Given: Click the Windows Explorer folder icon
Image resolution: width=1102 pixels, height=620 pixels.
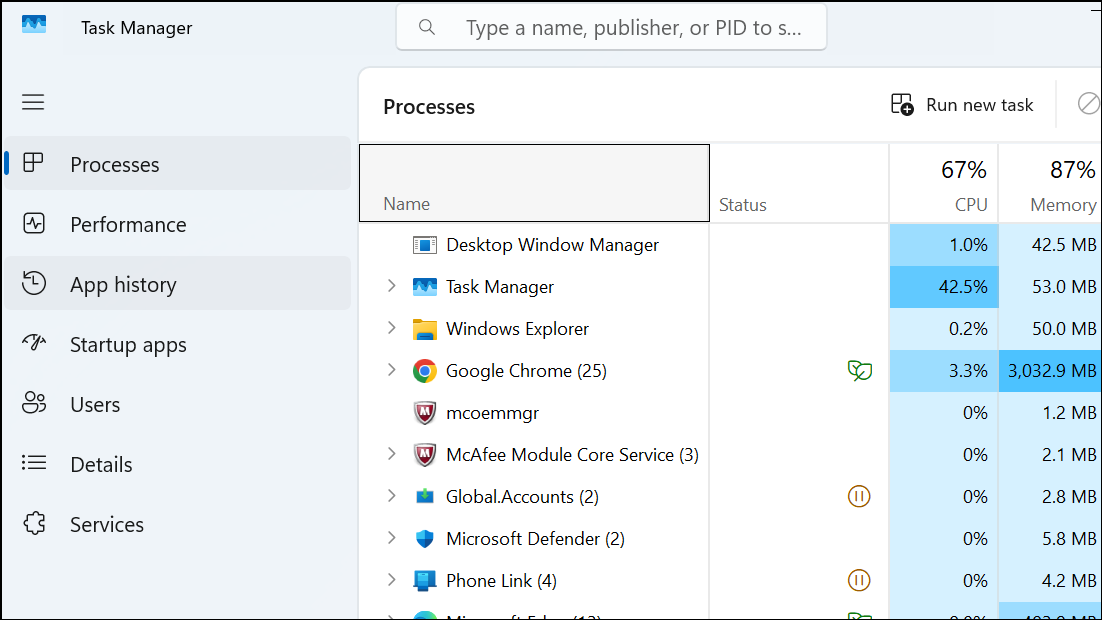Looking at the screenshot, I should [x=425, y=329].
